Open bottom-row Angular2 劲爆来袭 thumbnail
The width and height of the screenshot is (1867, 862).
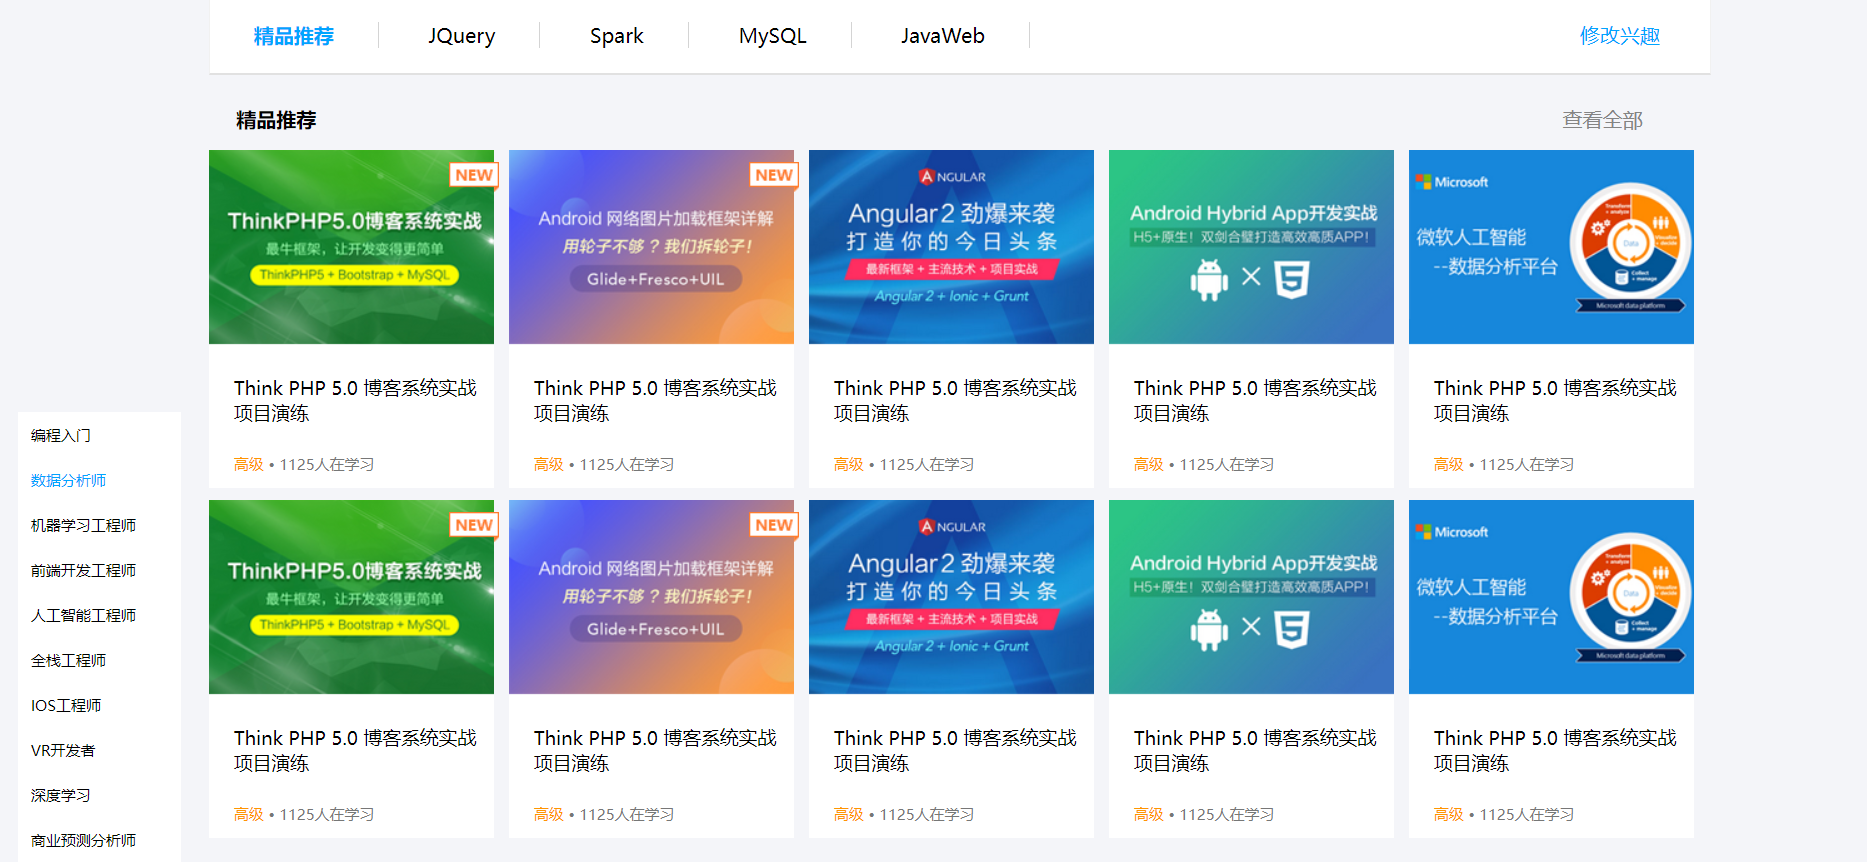pos(951,597)
